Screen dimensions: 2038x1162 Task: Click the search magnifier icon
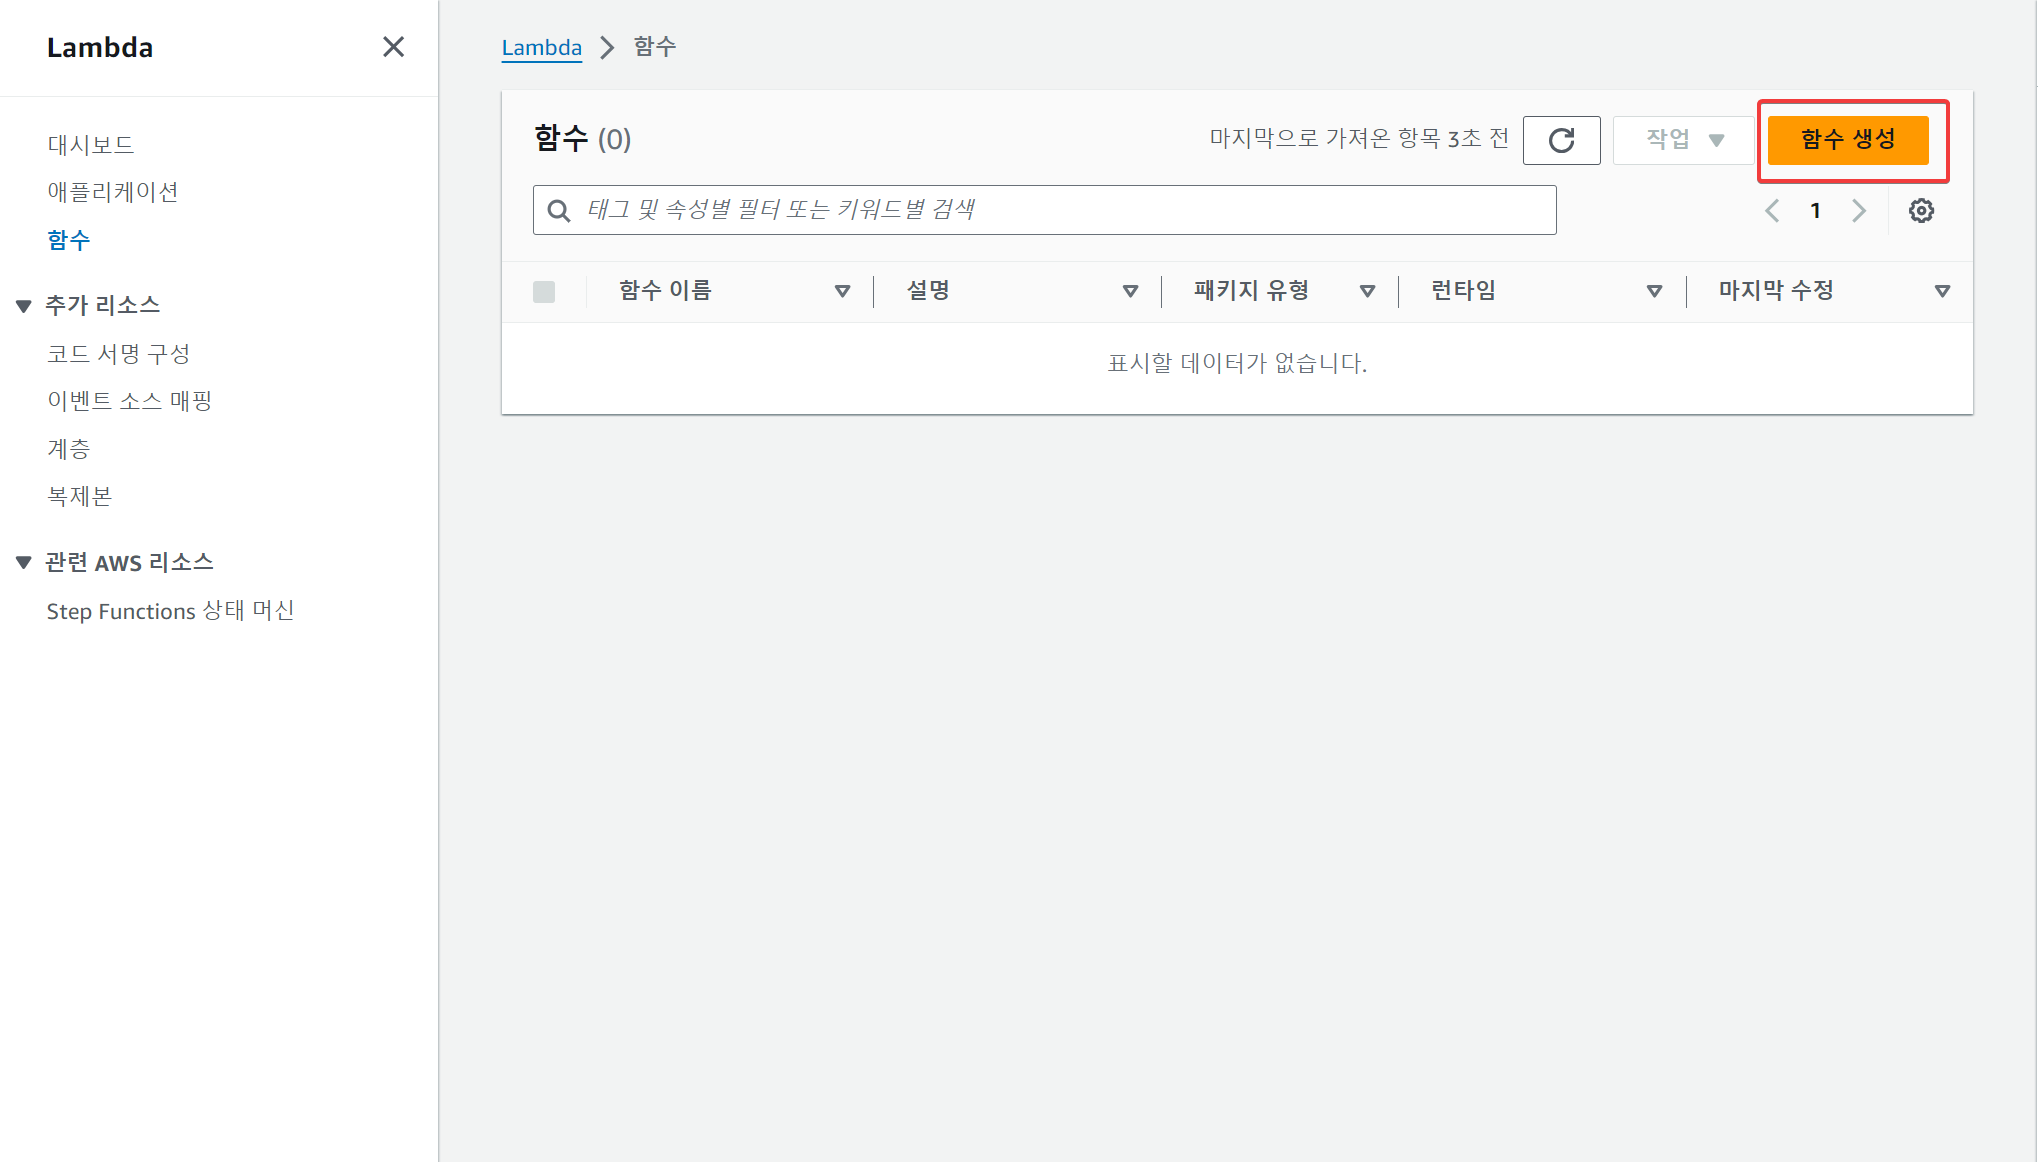click(x=559, y=210)
